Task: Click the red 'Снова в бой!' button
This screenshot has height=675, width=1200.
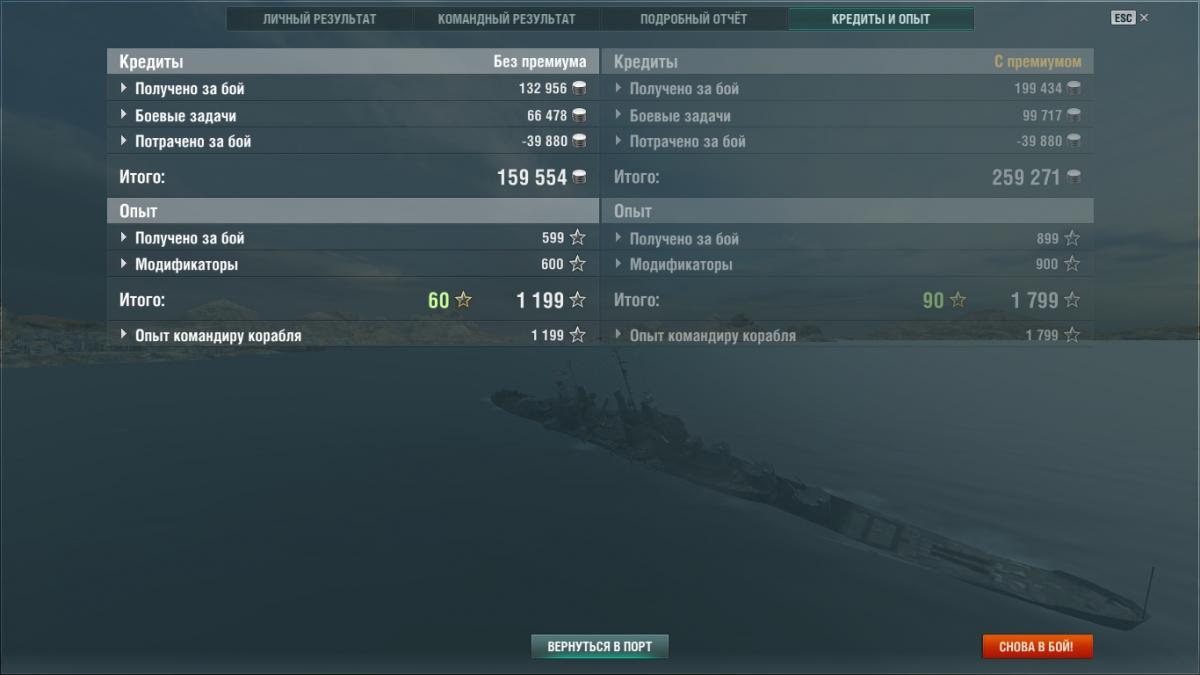Action: pos(1036,647)
